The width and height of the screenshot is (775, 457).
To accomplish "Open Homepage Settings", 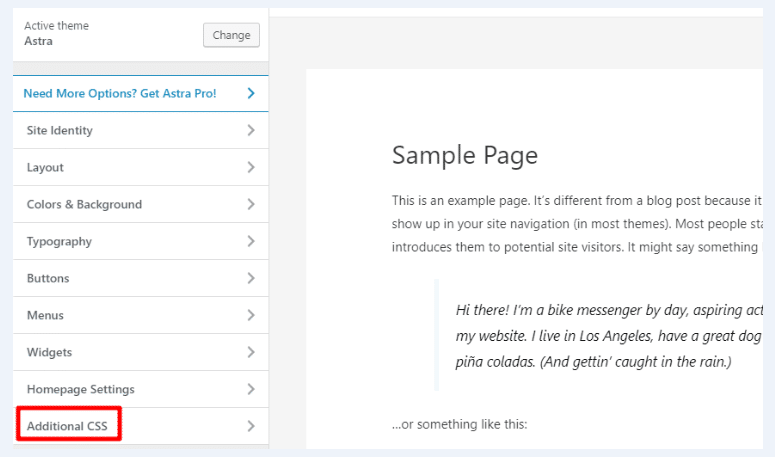I will coord(80,389).
